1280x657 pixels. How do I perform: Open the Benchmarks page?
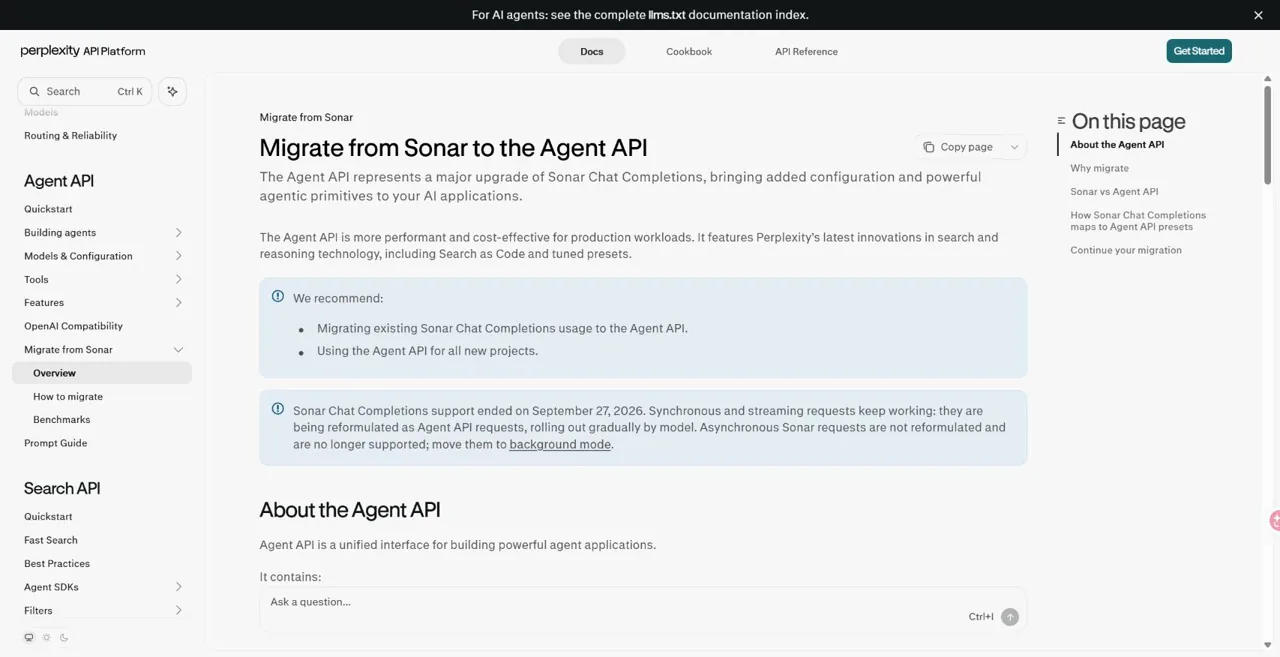(x=62, y=420)
